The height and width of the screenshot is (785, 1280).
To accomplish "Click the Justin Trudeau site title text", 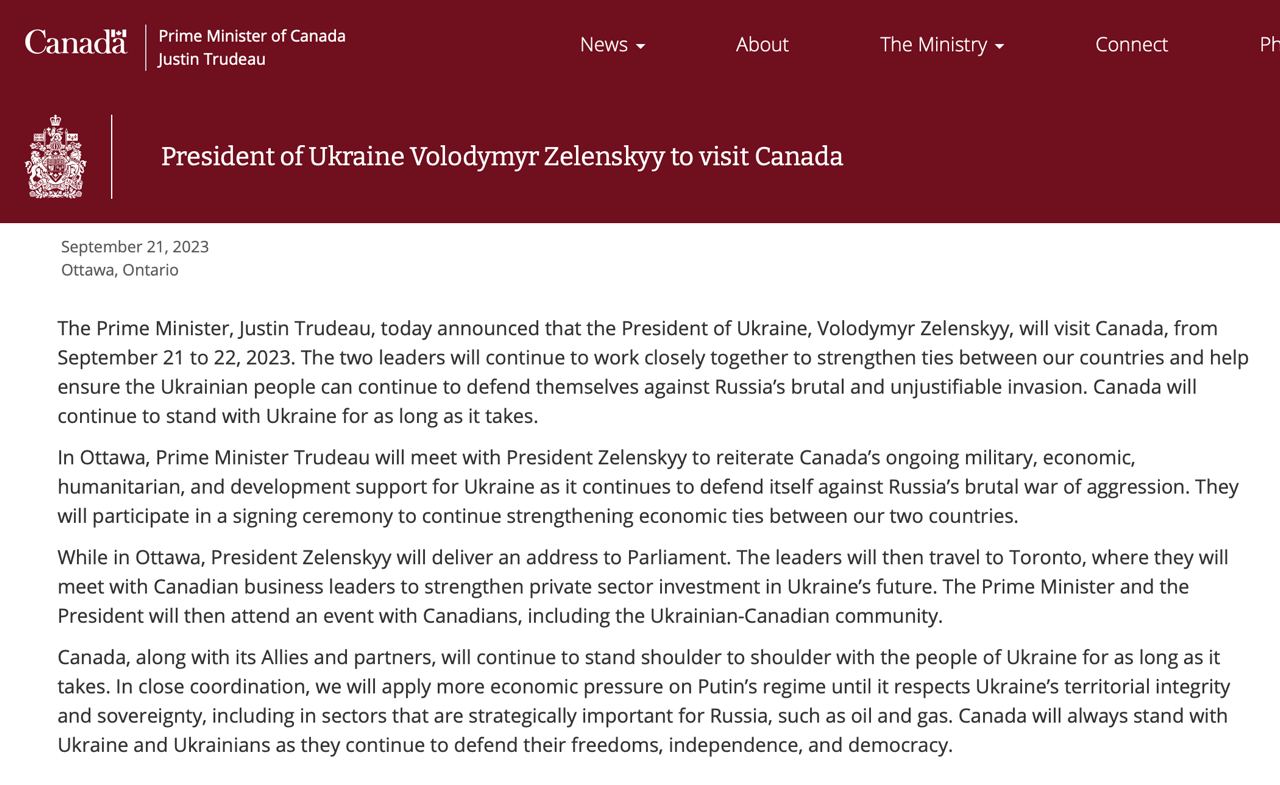I will [212, 59].
